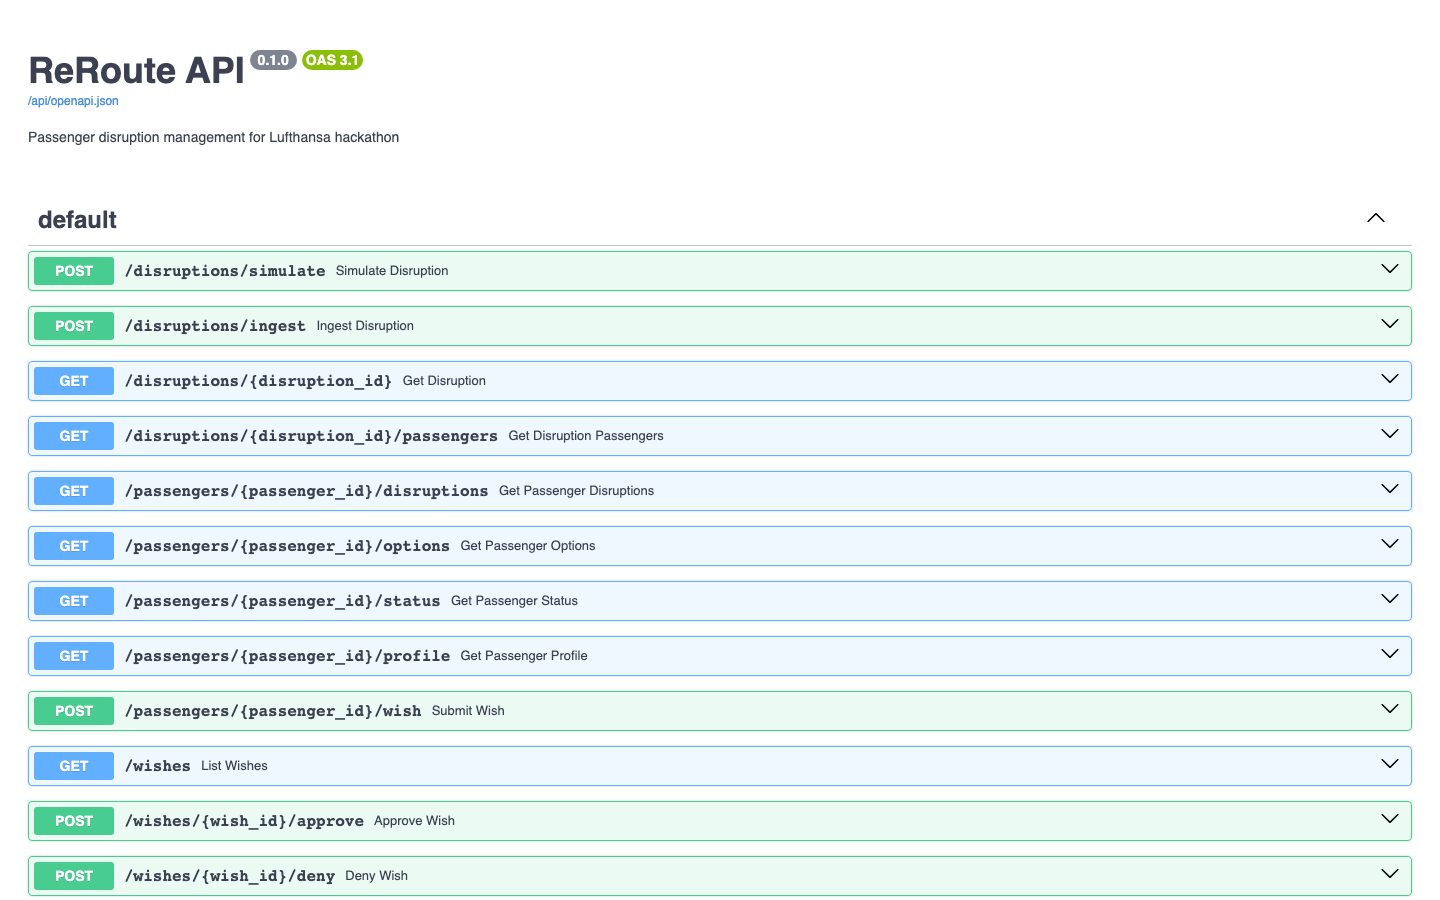This screenshot has width=1440, height=900.
Task: Expand the List Wishes endpoint chevron
Action: click(1389, 763)
